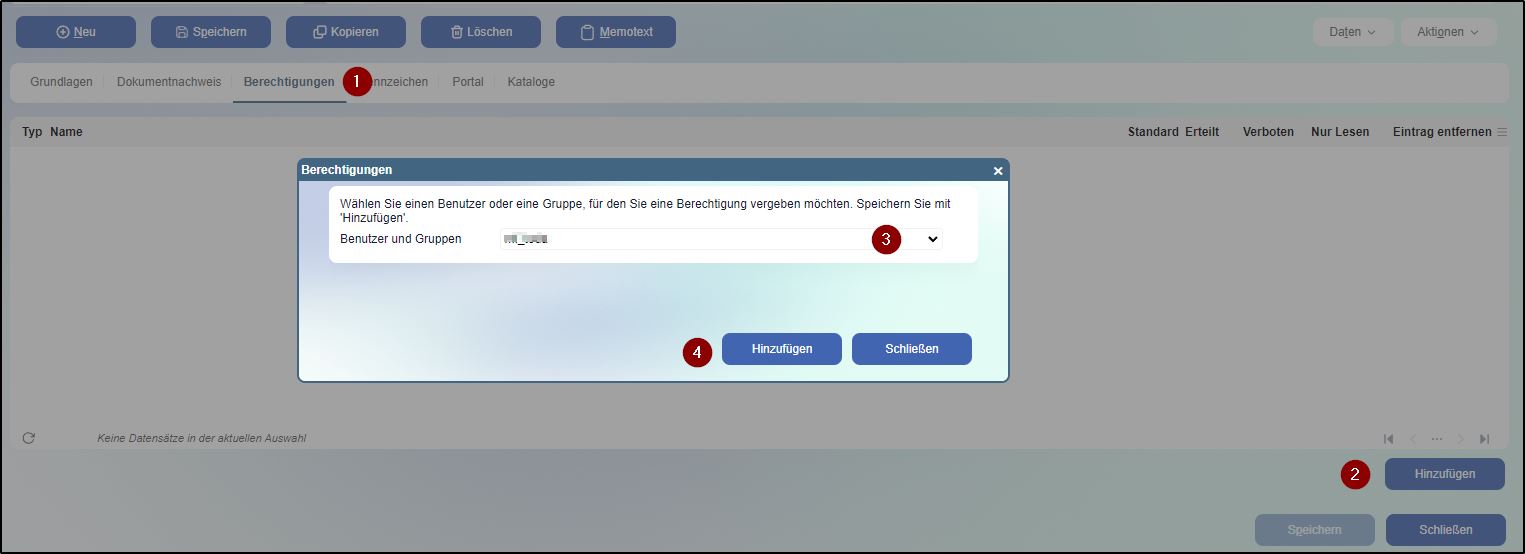Go to last page of records
Screen dimensions: 1525x554
pyautogui.click(x=1485, y=439)
